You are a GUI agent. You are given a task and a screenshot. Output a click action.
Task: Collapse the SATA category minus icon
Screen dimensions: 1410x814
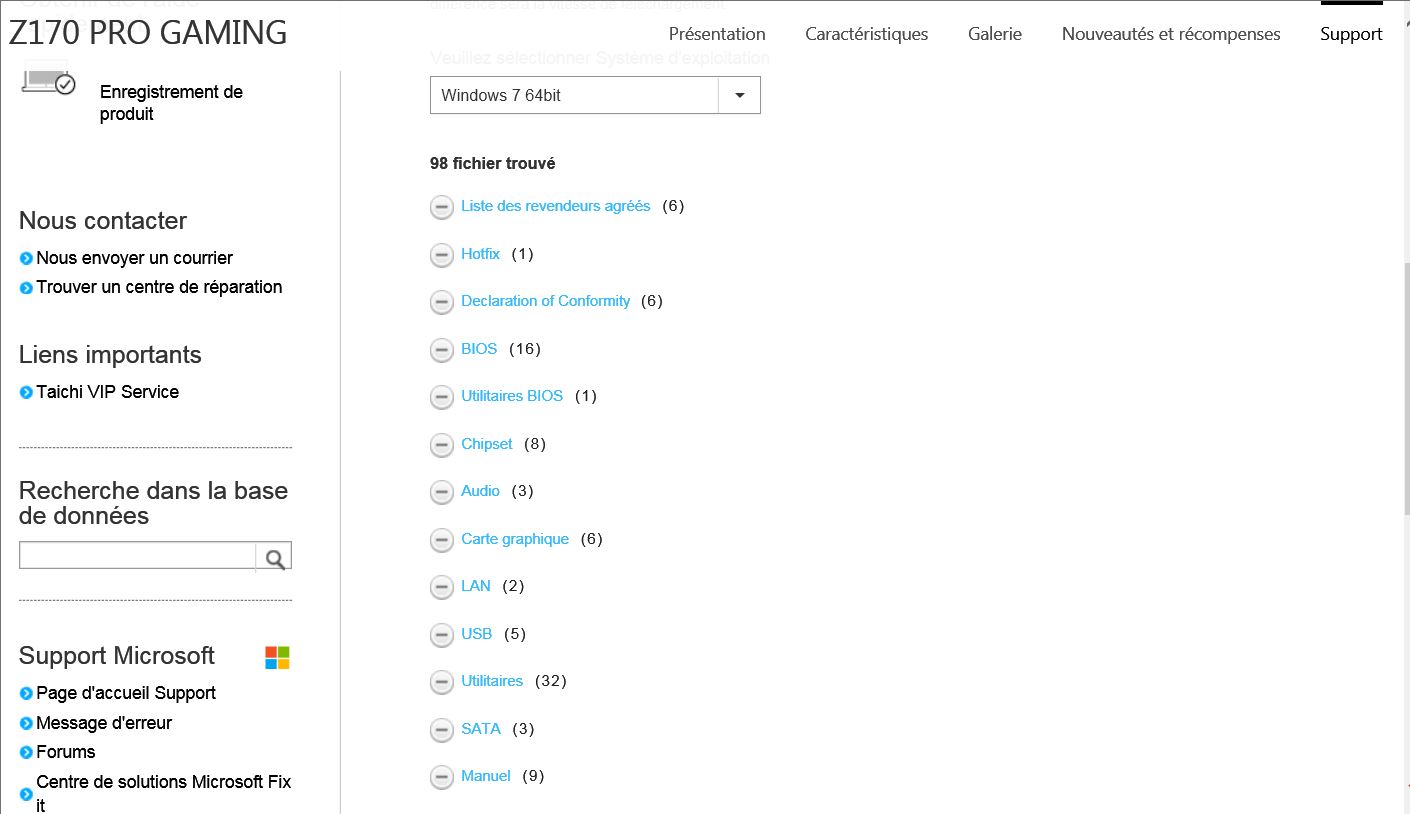(x=442, y=730)
